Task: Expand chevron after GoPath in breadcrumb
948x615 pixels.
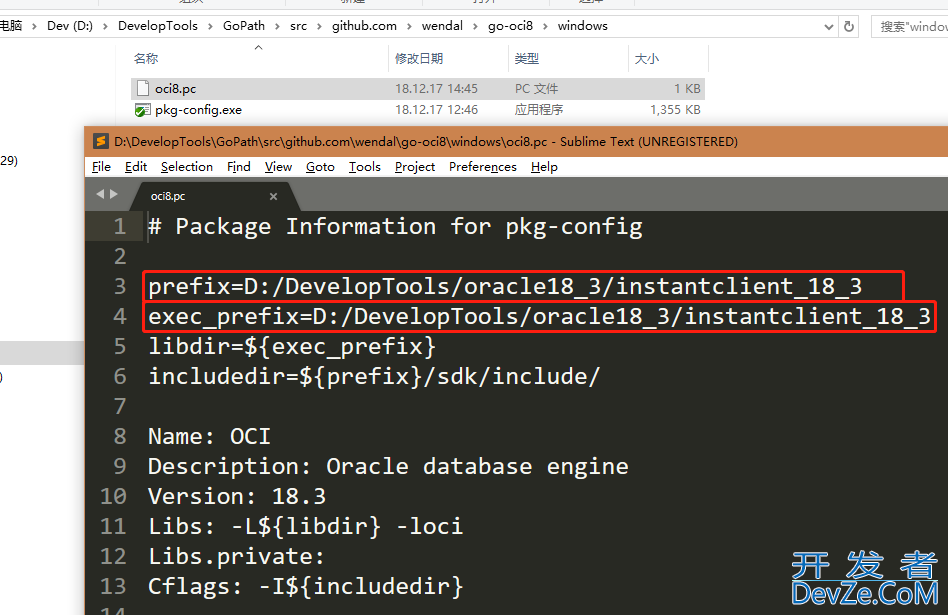Action: coord(278,27)
